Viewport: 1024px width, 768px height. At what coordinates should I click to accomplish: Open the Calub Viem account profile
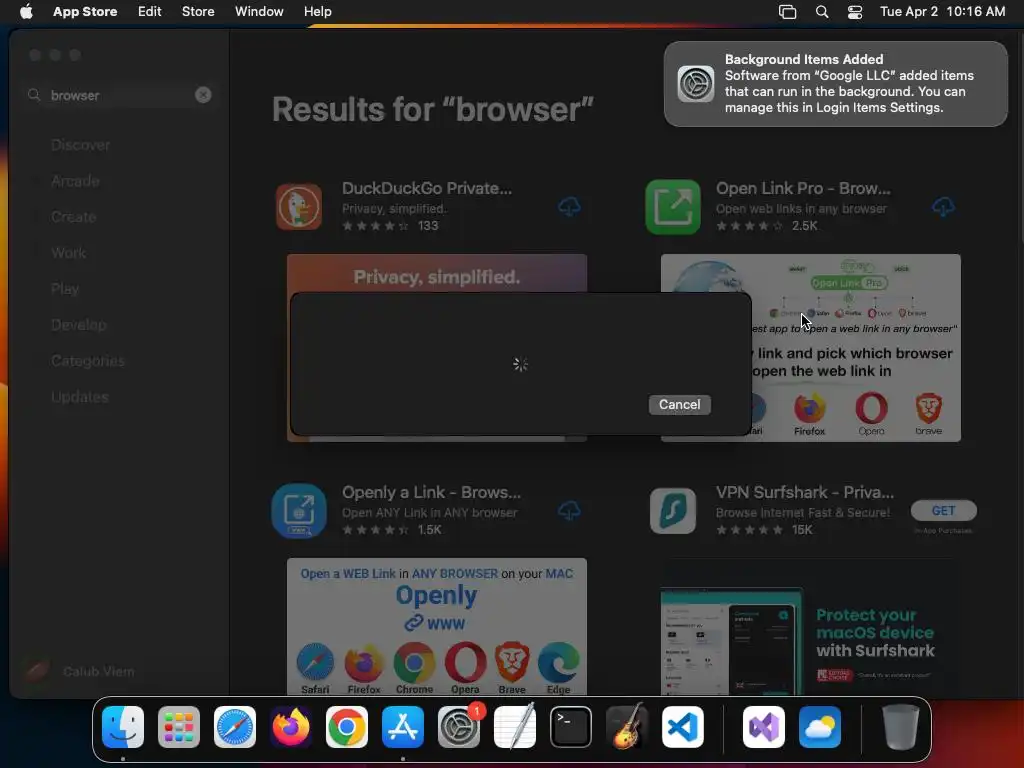(78, 671)
